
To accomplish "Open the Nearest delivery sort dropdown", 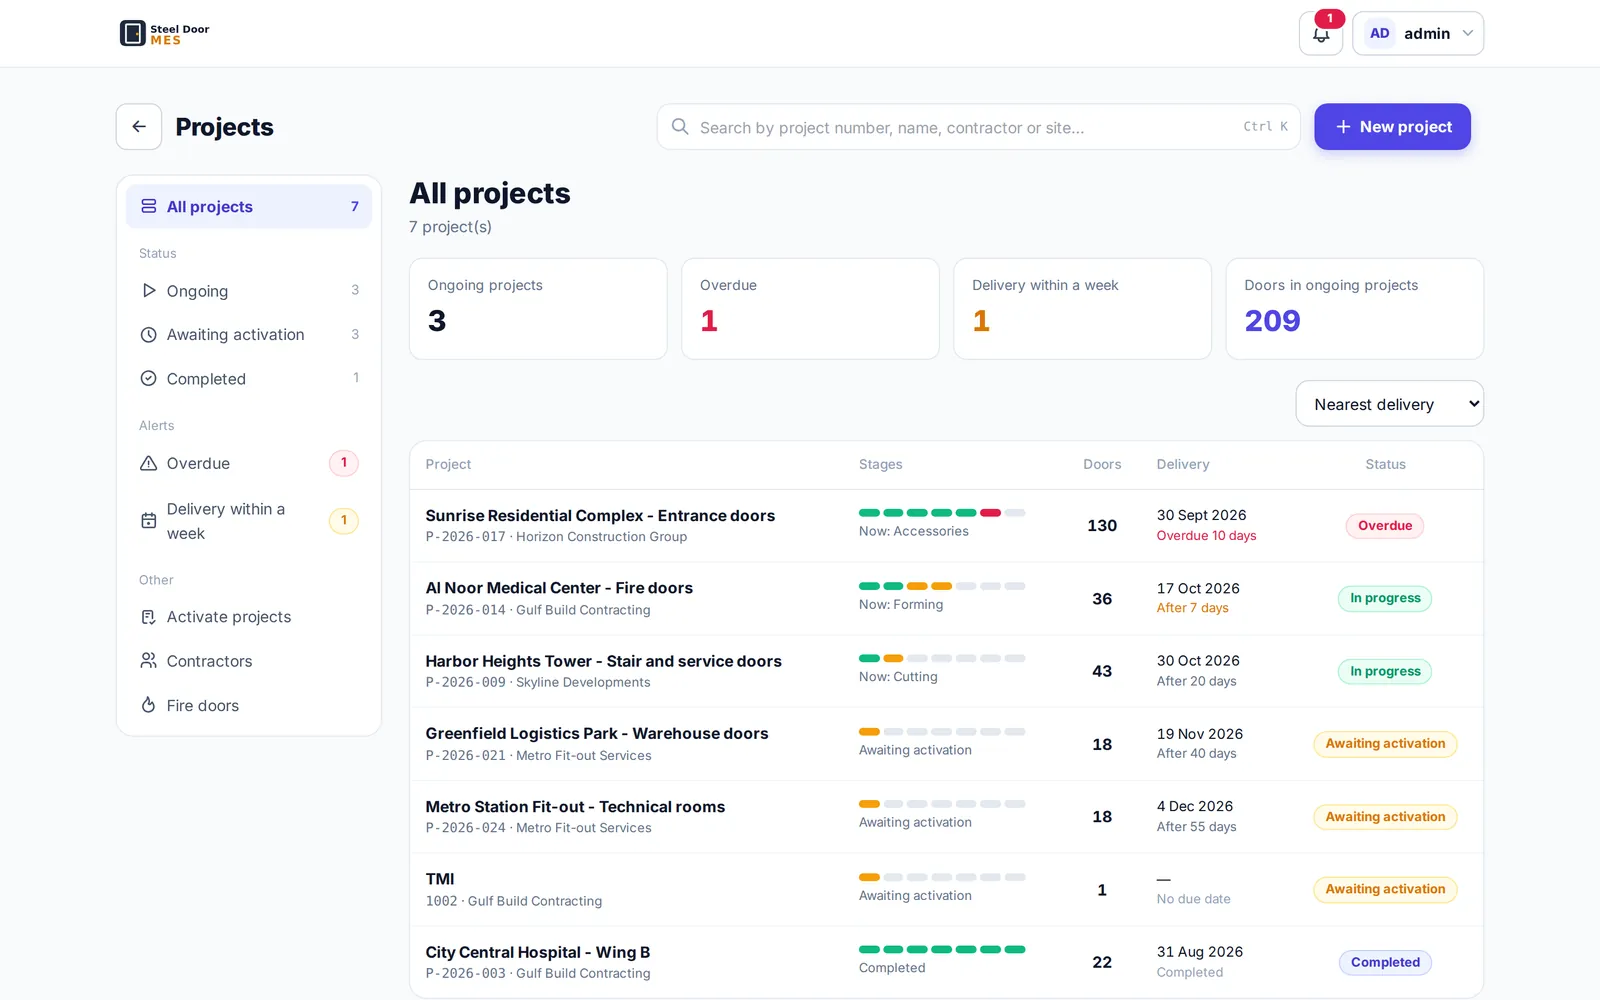I will (1390, 404).
